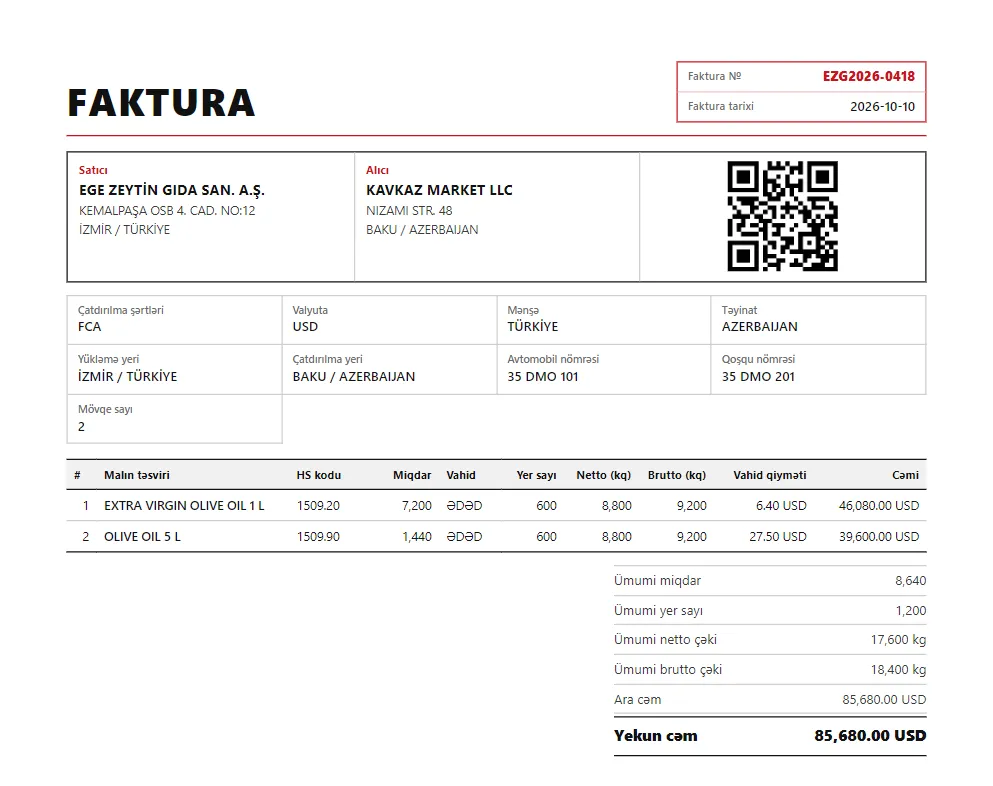
Task: Click HS code 1509.90
Action: (318, 536)
